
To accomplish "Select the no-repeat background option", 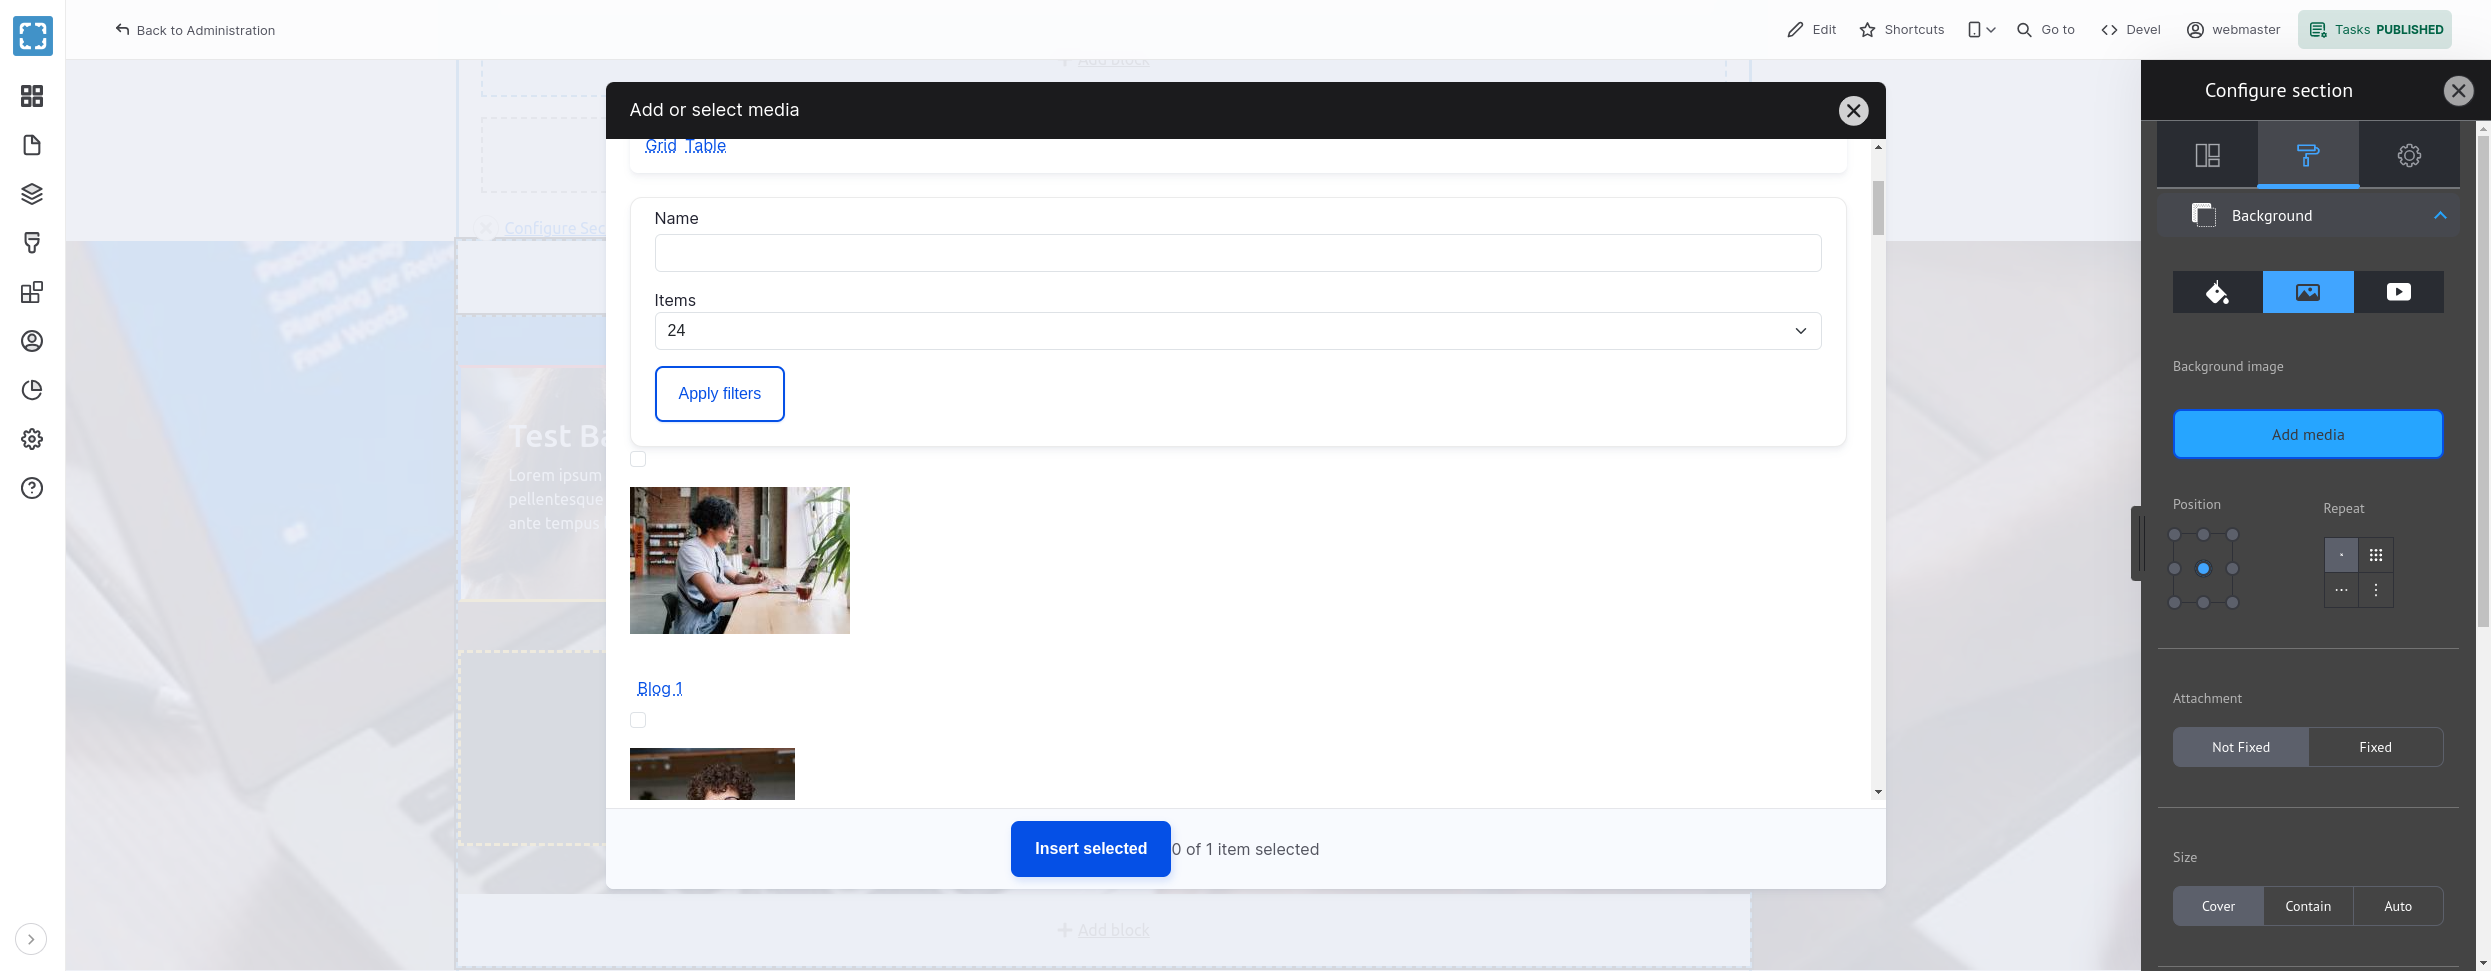I will point(2341,555).
